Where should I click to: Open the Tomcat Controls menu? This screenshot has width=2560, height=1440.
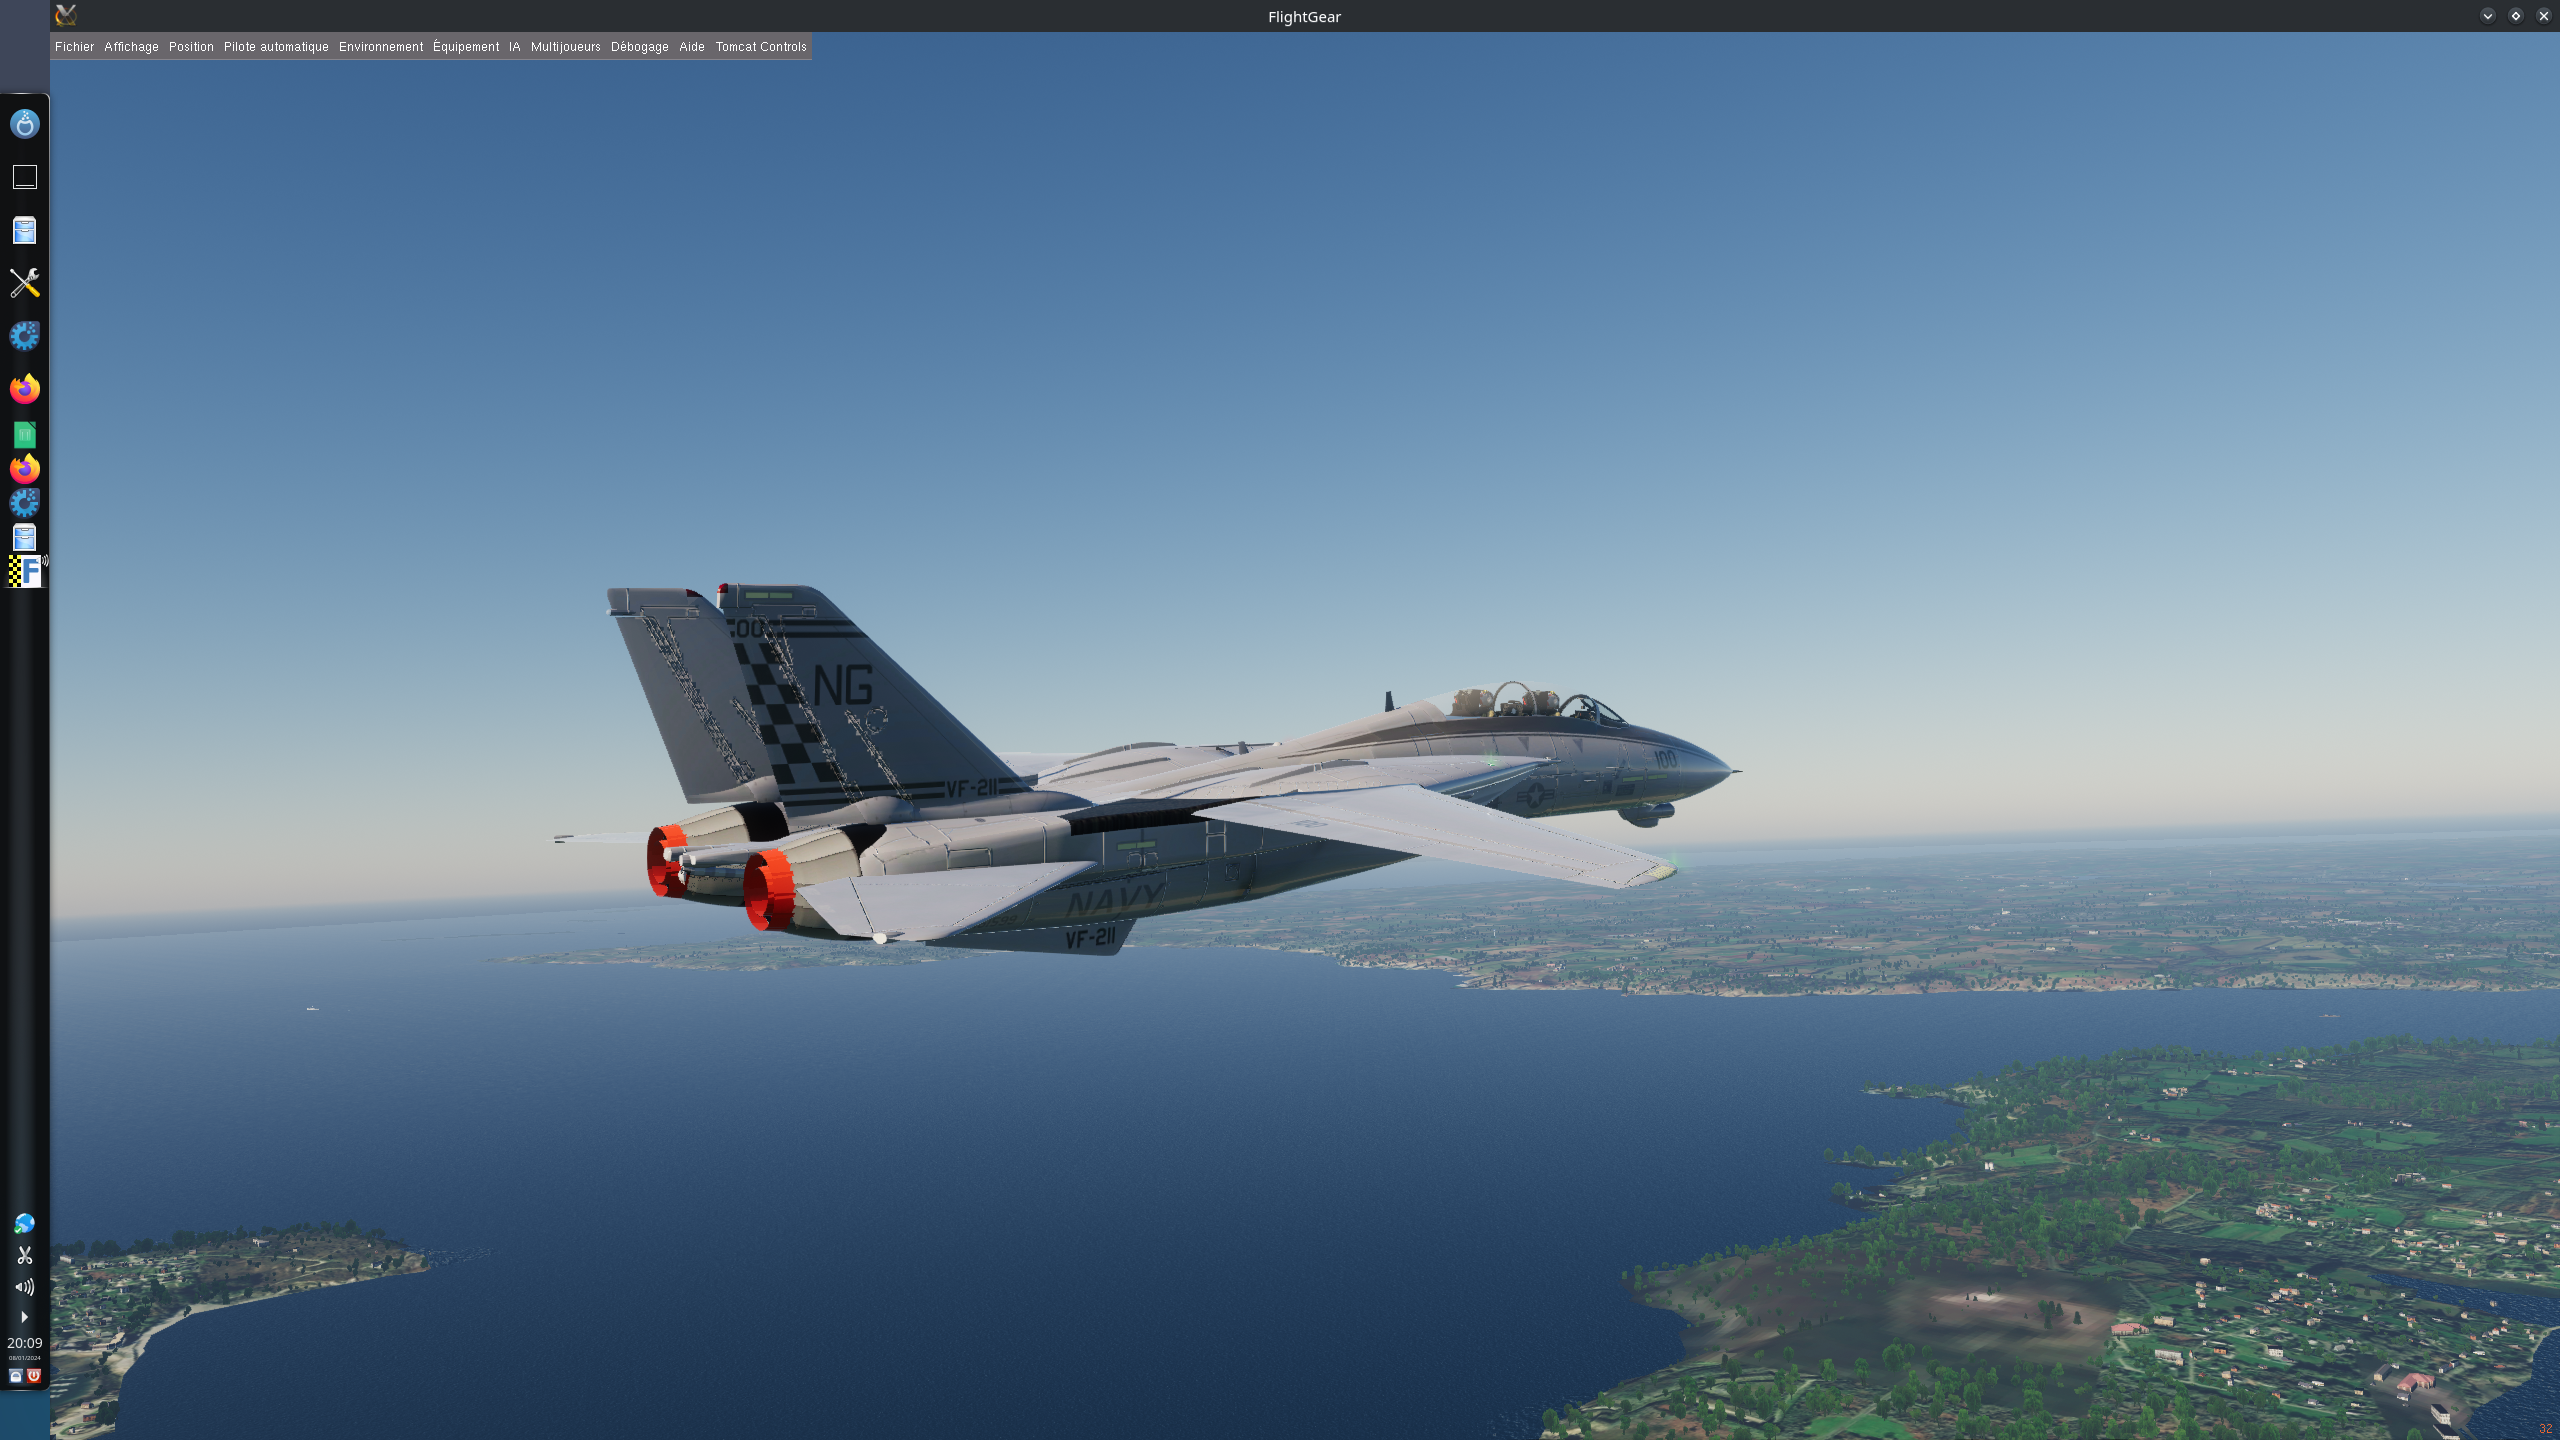pyautogui.click(x=760, y=47)
